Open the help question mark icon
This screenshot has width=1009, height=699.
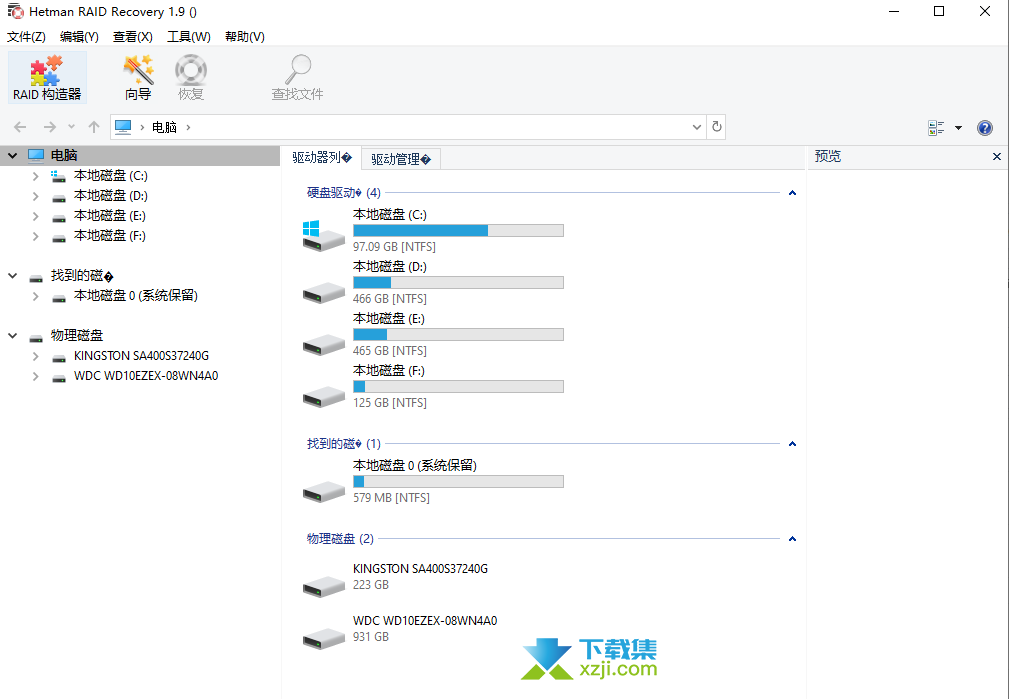pyautogui.click(x=985, y=127)
